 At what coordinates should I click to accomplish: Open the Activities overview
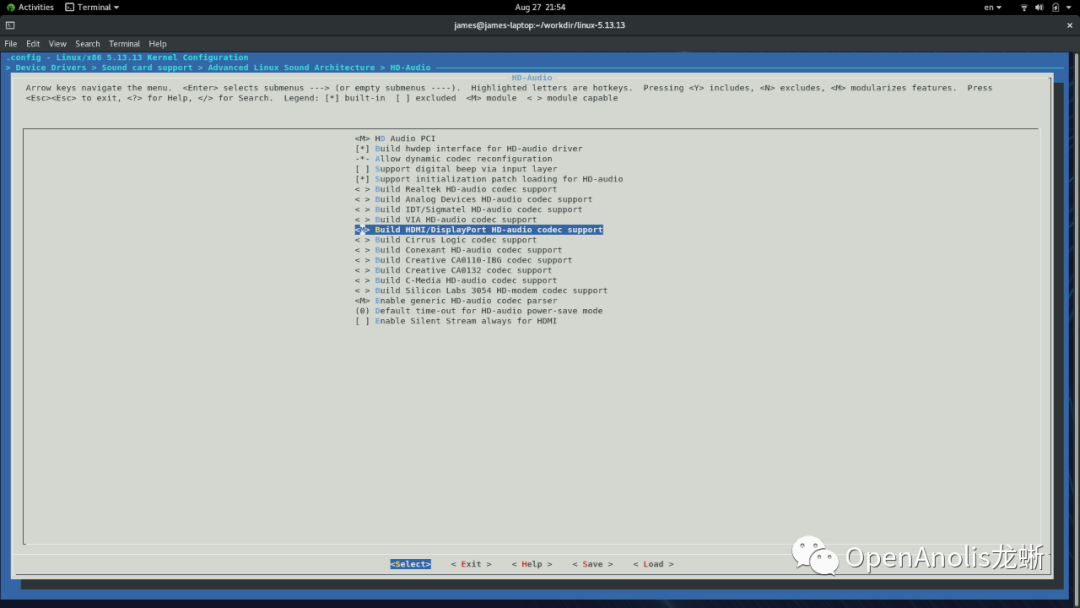point(30,7)
